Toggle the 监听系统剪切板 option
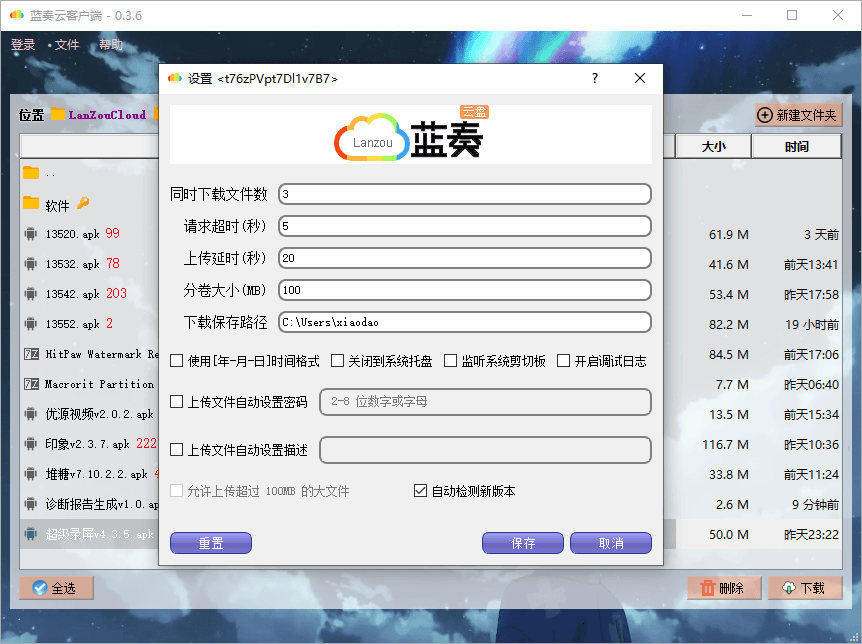Screen dimensions: 862x644 [450, 361]
